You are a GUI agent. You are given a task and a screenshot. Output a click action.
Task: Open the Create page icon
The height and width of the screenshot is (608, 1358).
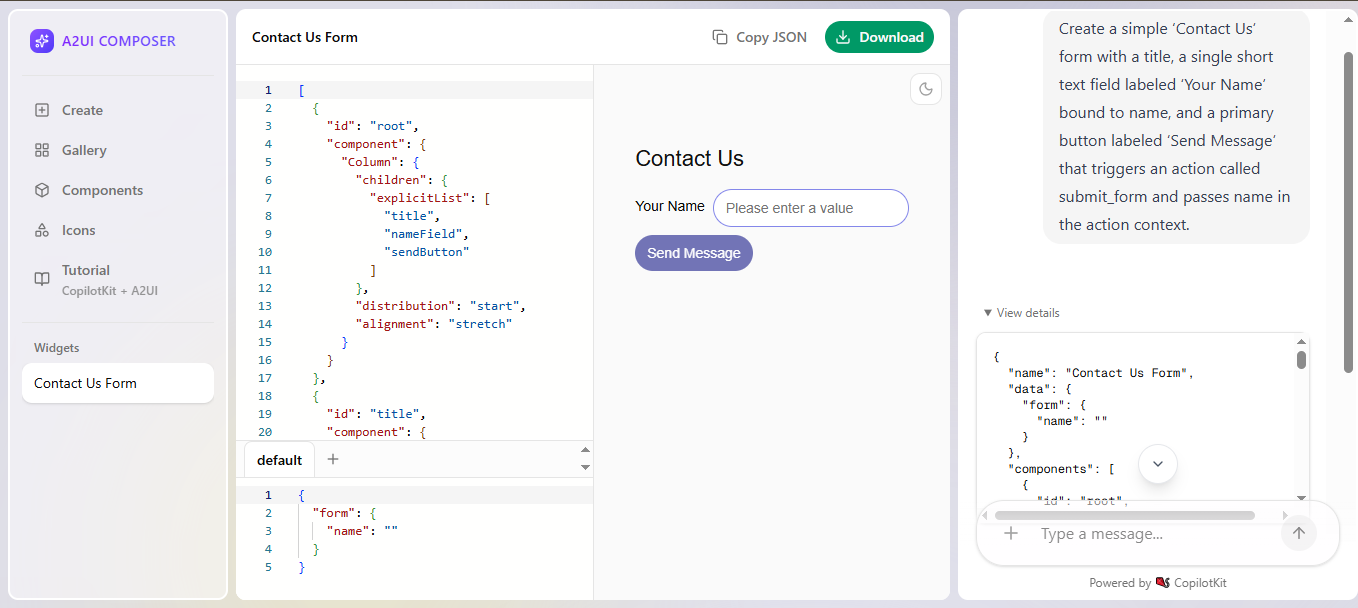(42, 110)
